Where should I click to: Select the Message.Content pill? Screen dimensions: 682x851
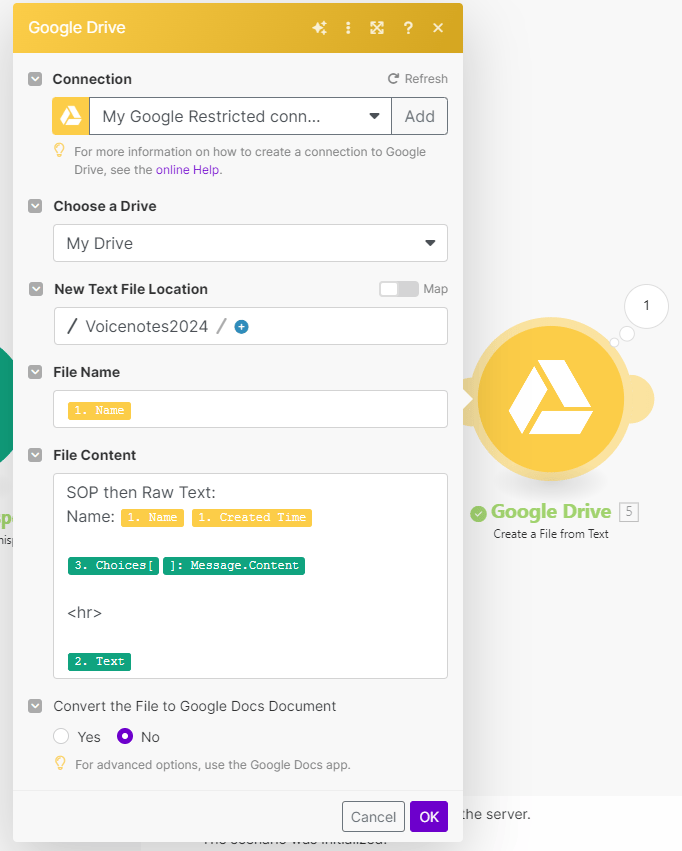(x=234, y=566)
